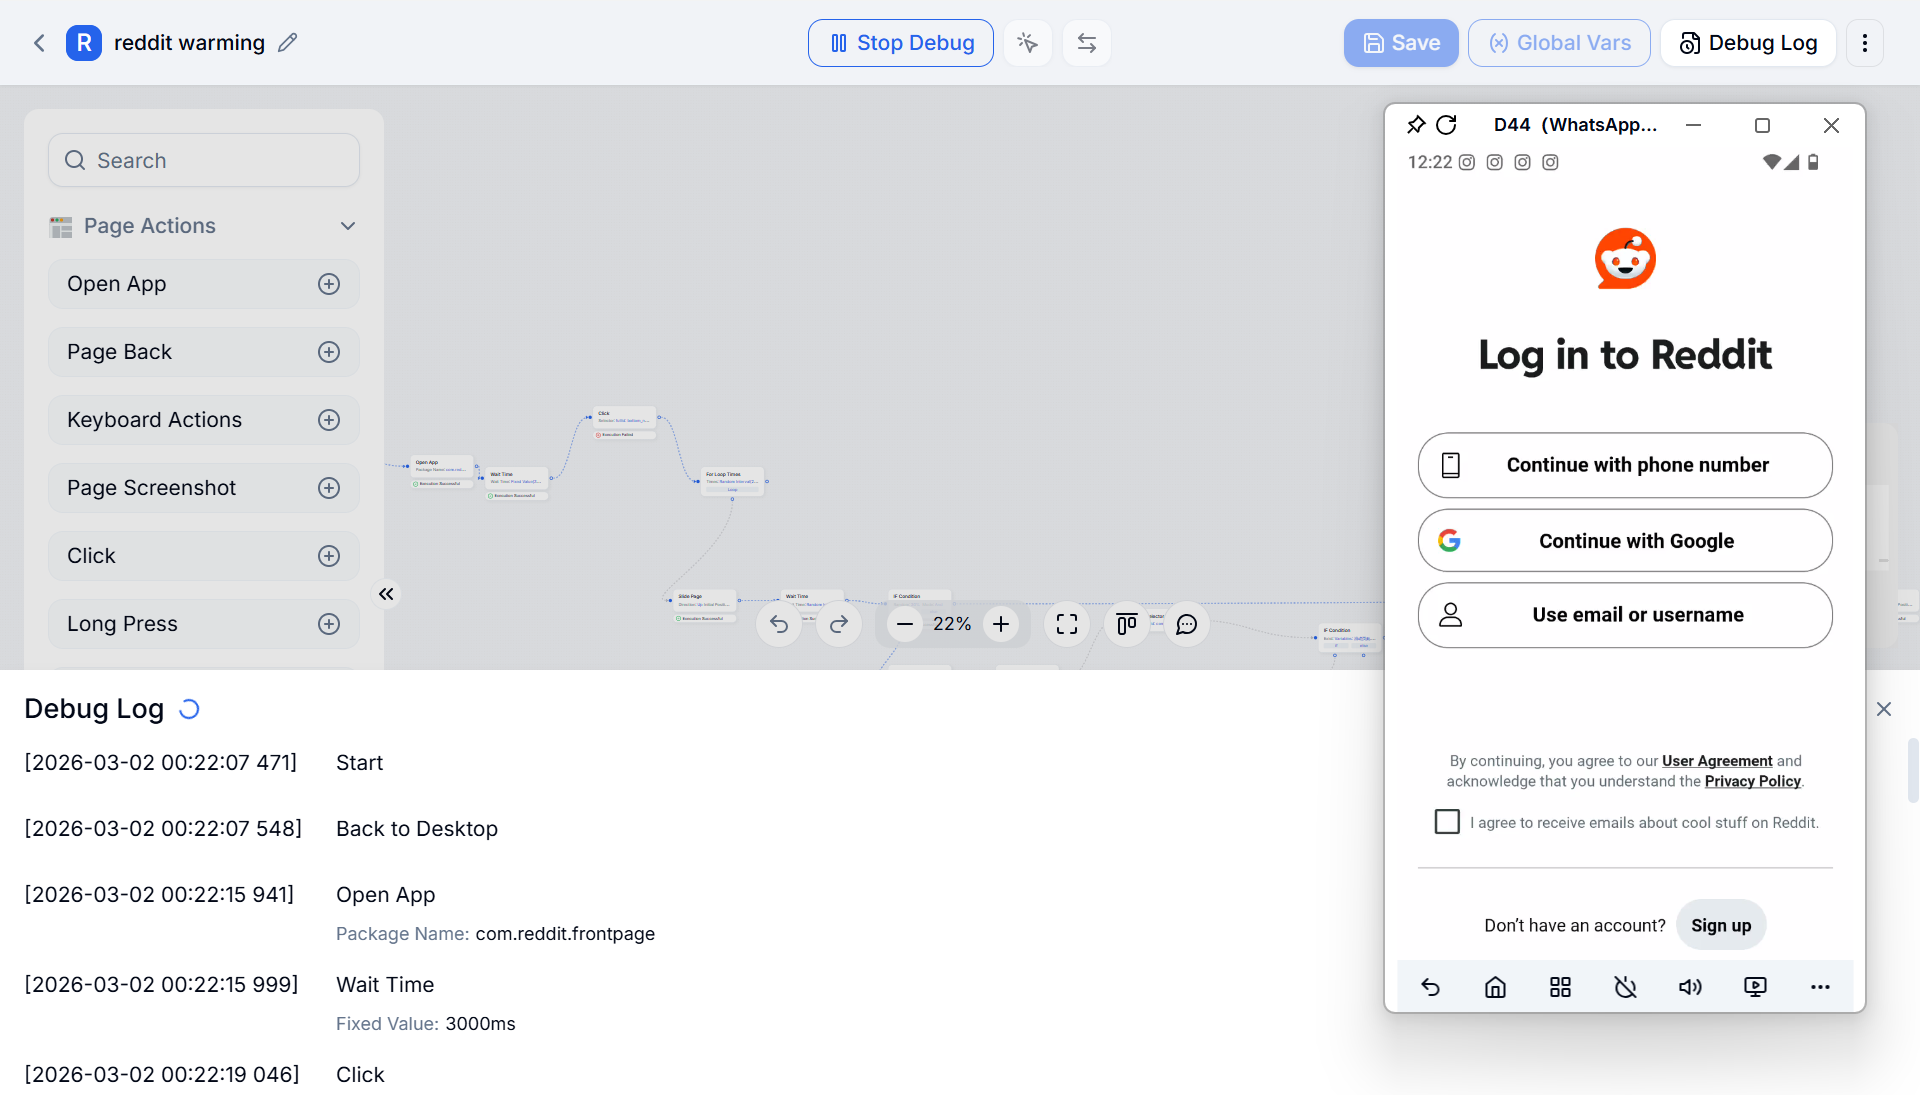Viewport: 1920px width, 1095px height.
Task: Continue with Google on Reddit
Action: [1625, 541]
